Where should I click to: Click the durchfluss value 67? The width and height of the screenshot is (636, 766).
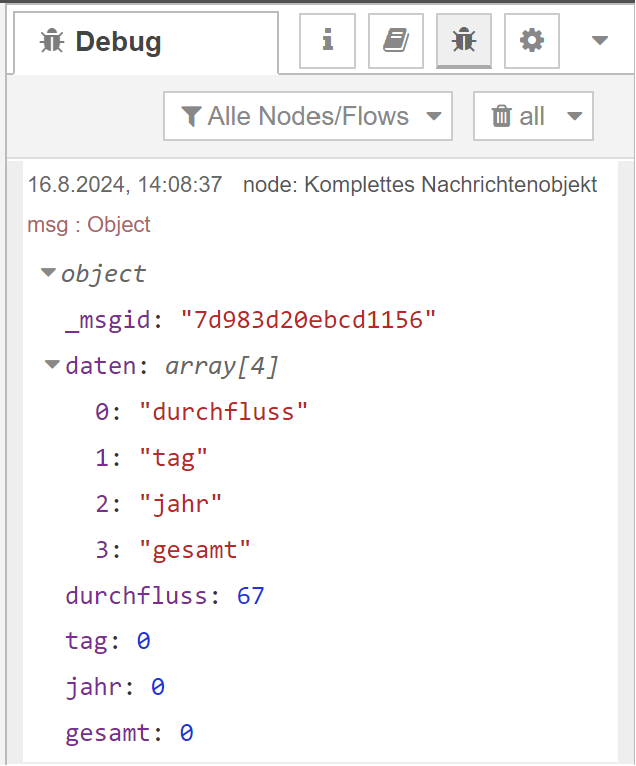point(250,596)
